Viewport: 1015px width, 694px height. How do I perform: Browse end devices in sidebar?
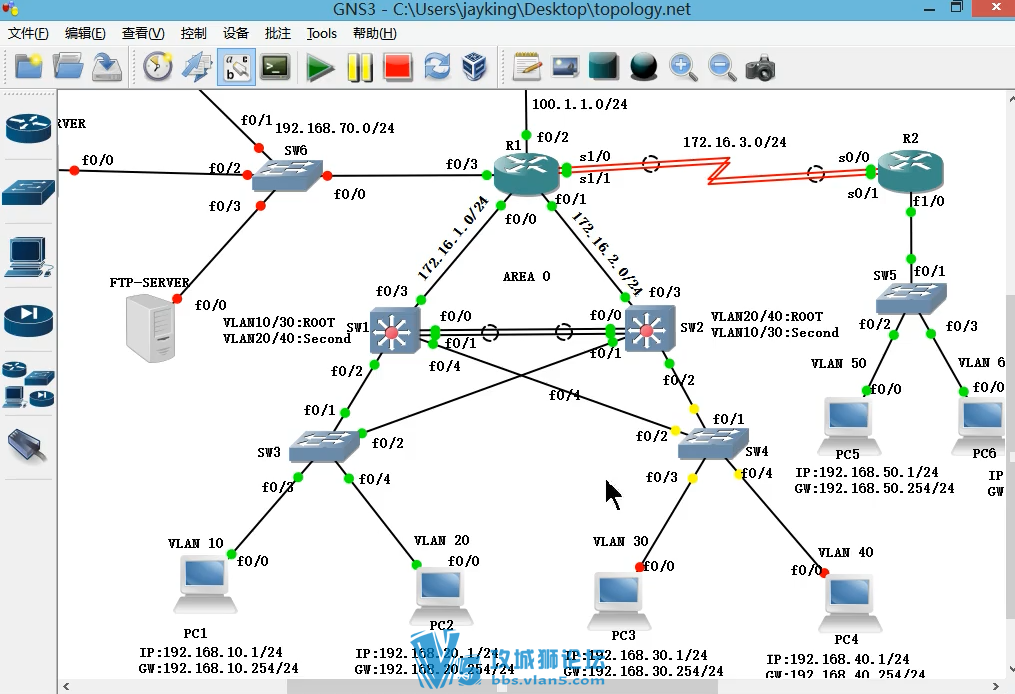[28, 258]
